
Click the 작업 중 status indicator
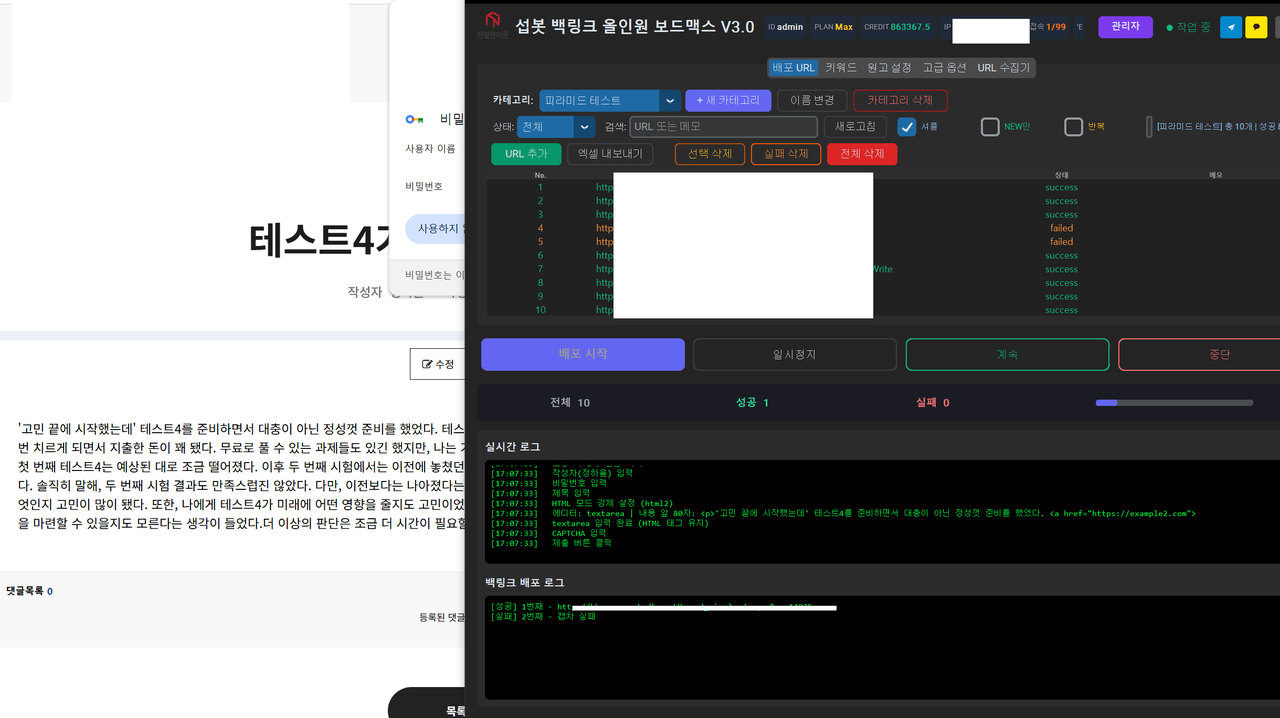point(1188,27)
